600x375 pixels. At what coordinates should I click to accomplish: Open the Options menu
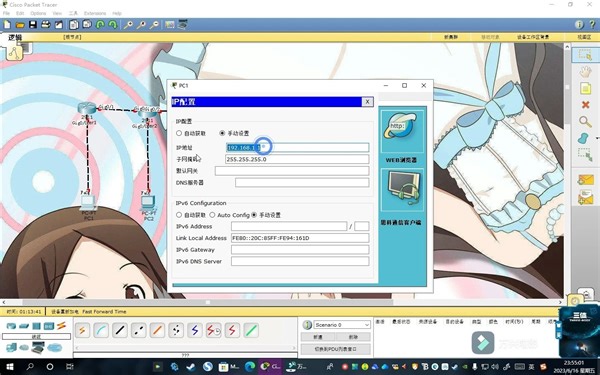(x=38, y=13)
